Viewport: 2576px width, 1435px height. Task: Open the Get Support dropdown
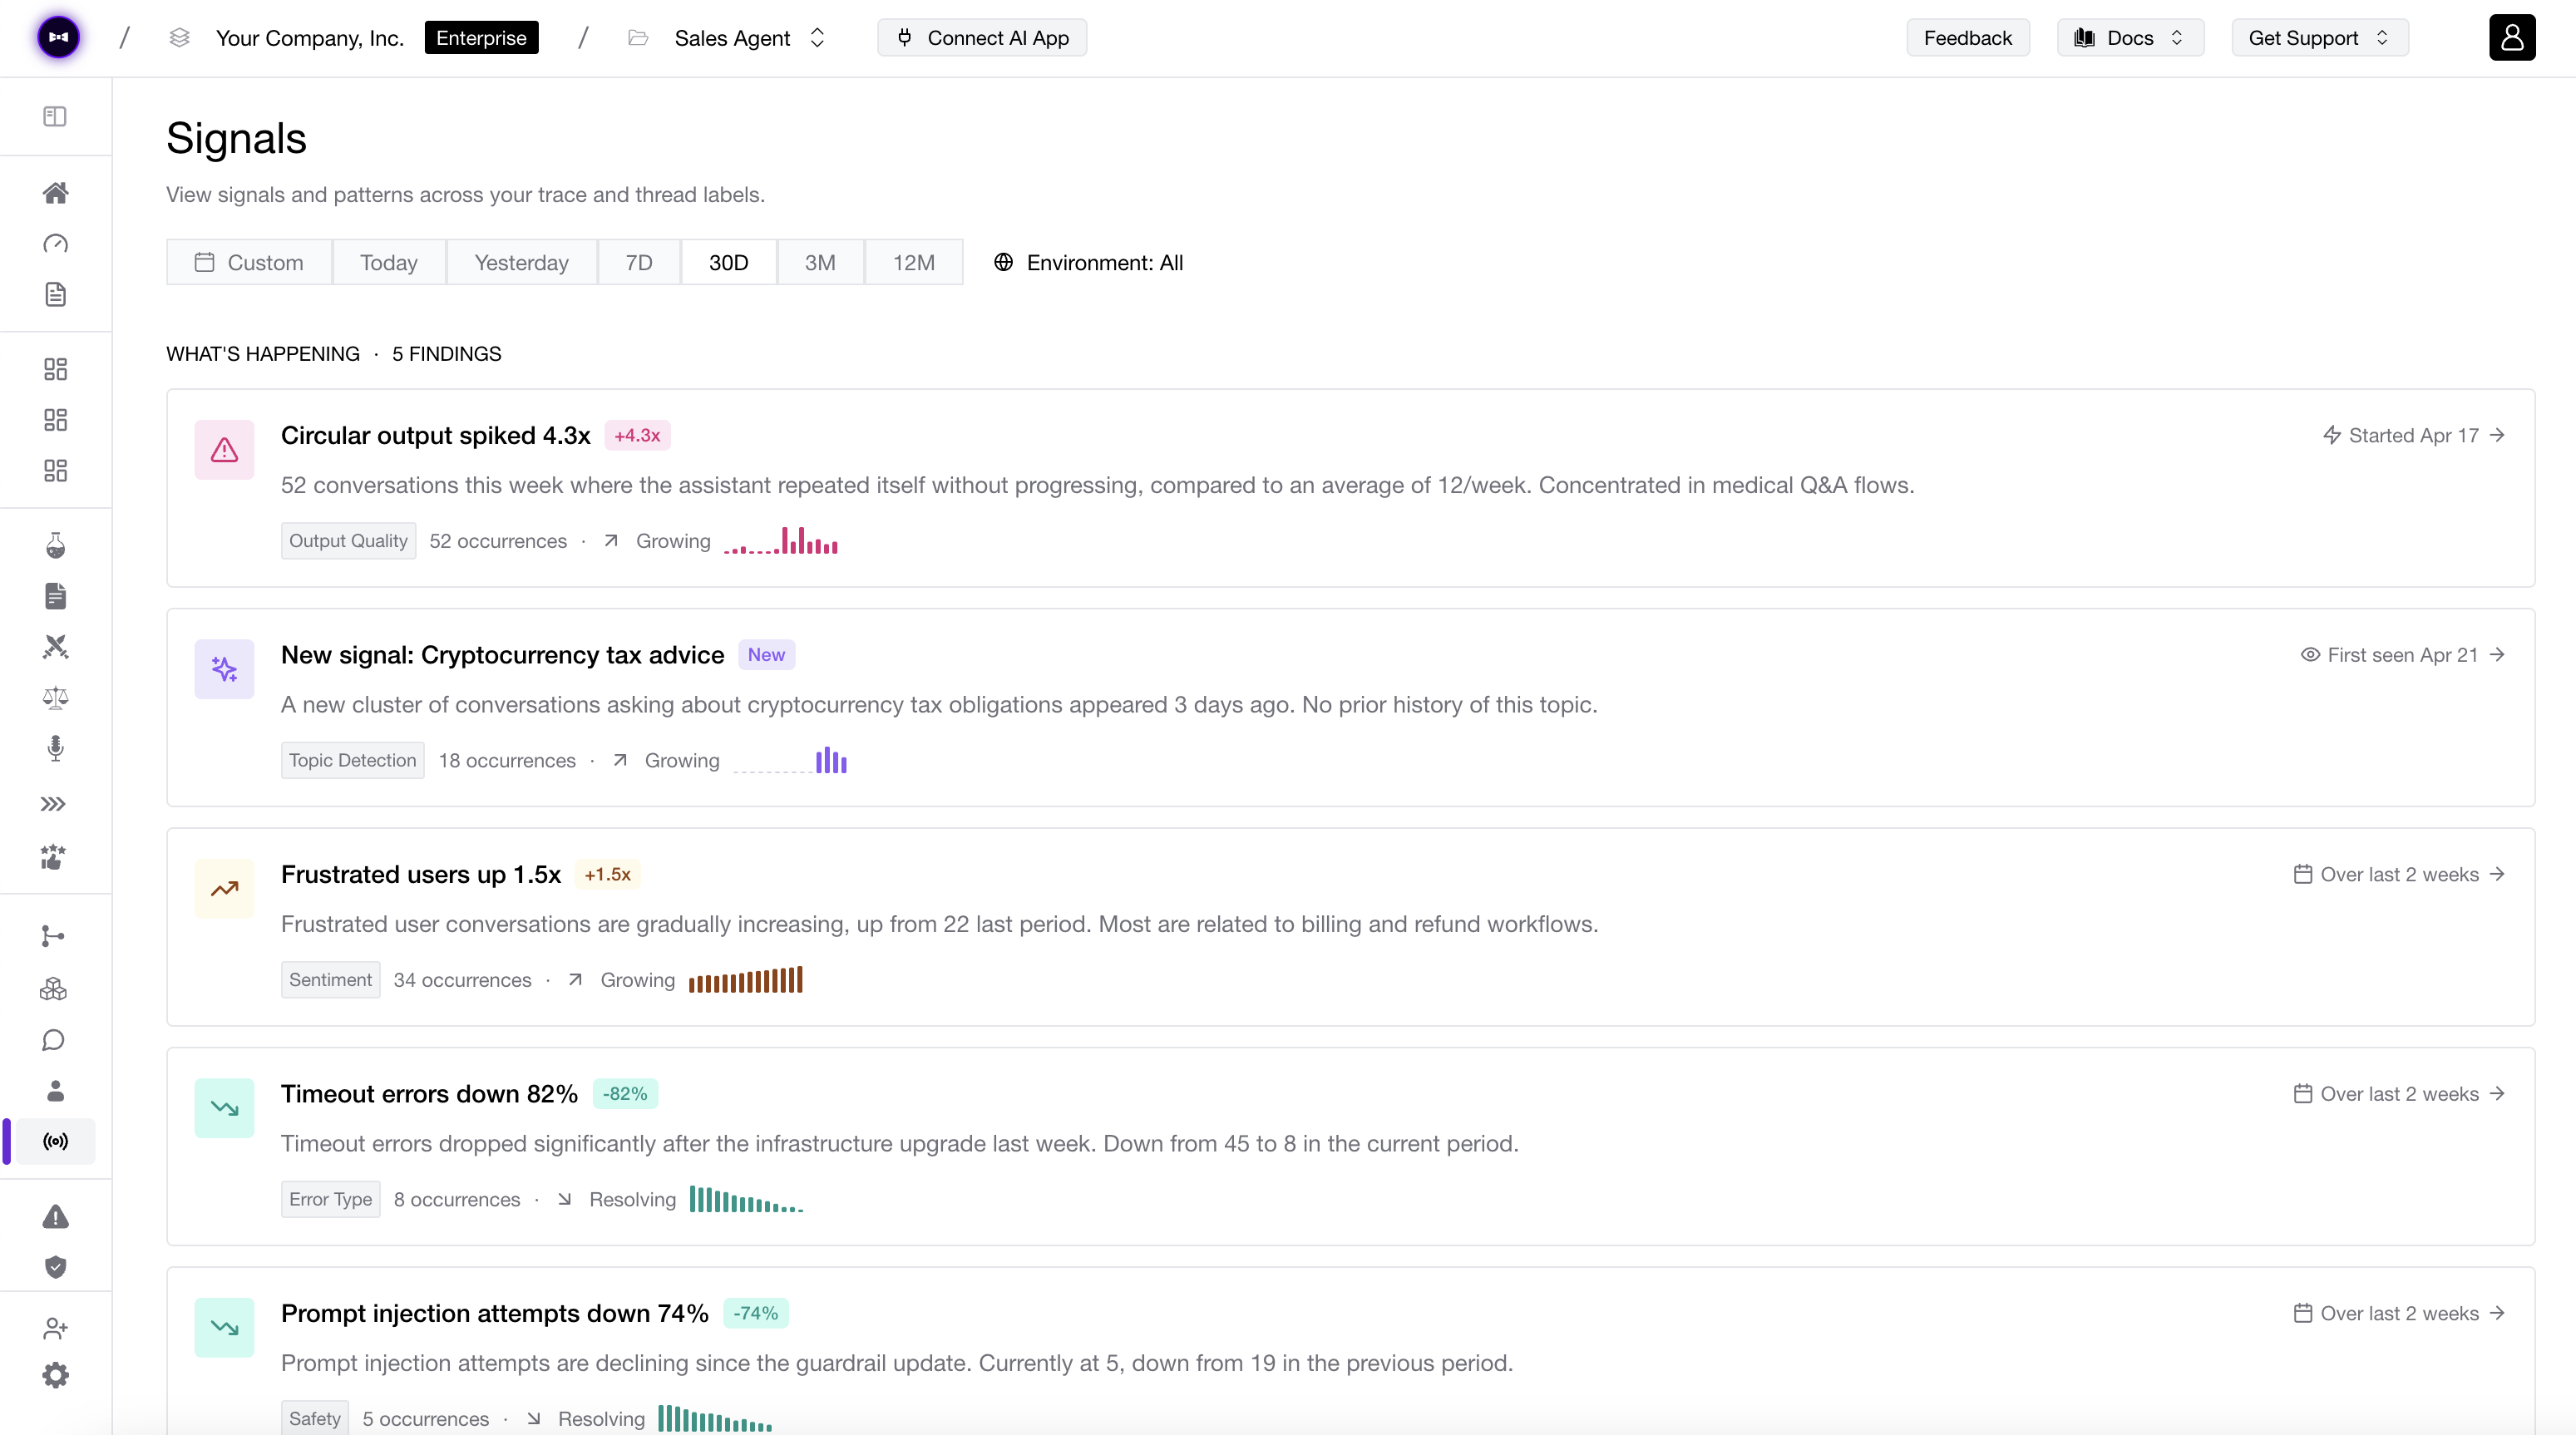(x=2319, y=37)
